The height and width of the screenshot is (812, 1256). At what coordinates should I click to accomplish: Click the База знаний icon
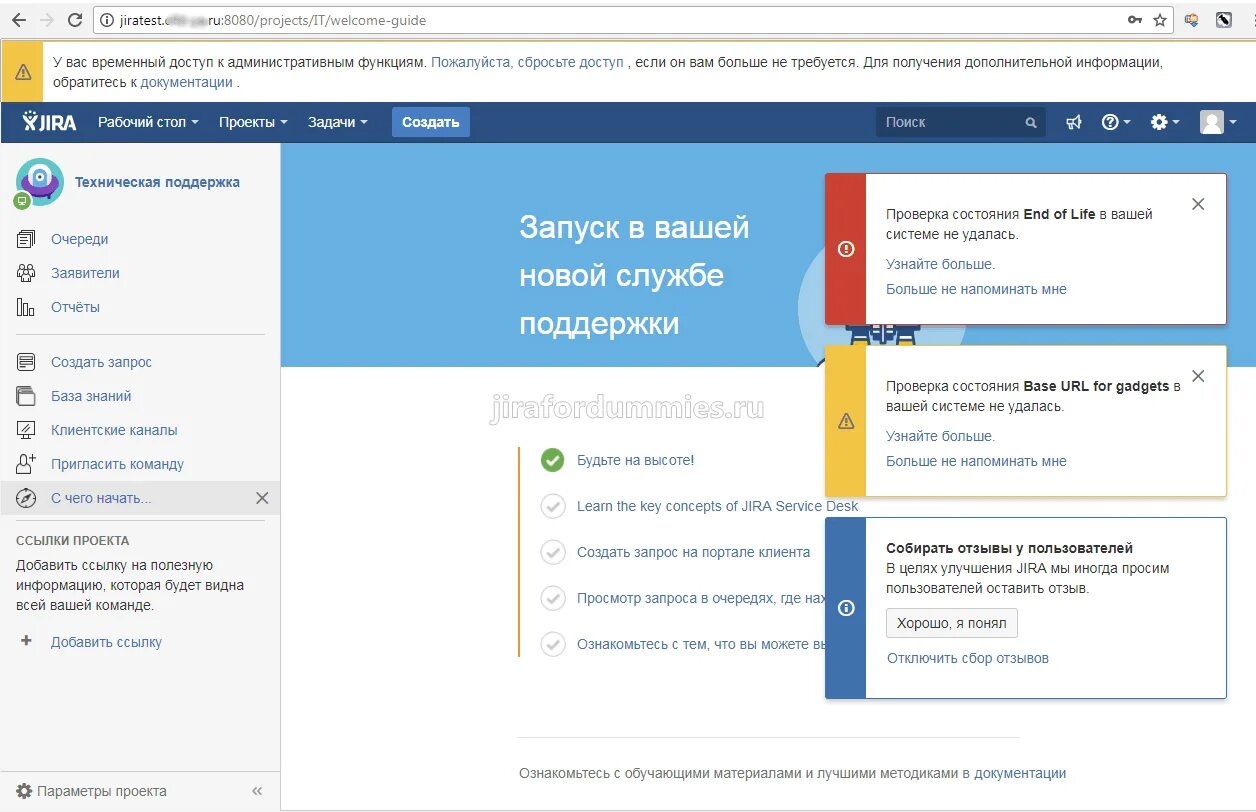tap(26, 396)
